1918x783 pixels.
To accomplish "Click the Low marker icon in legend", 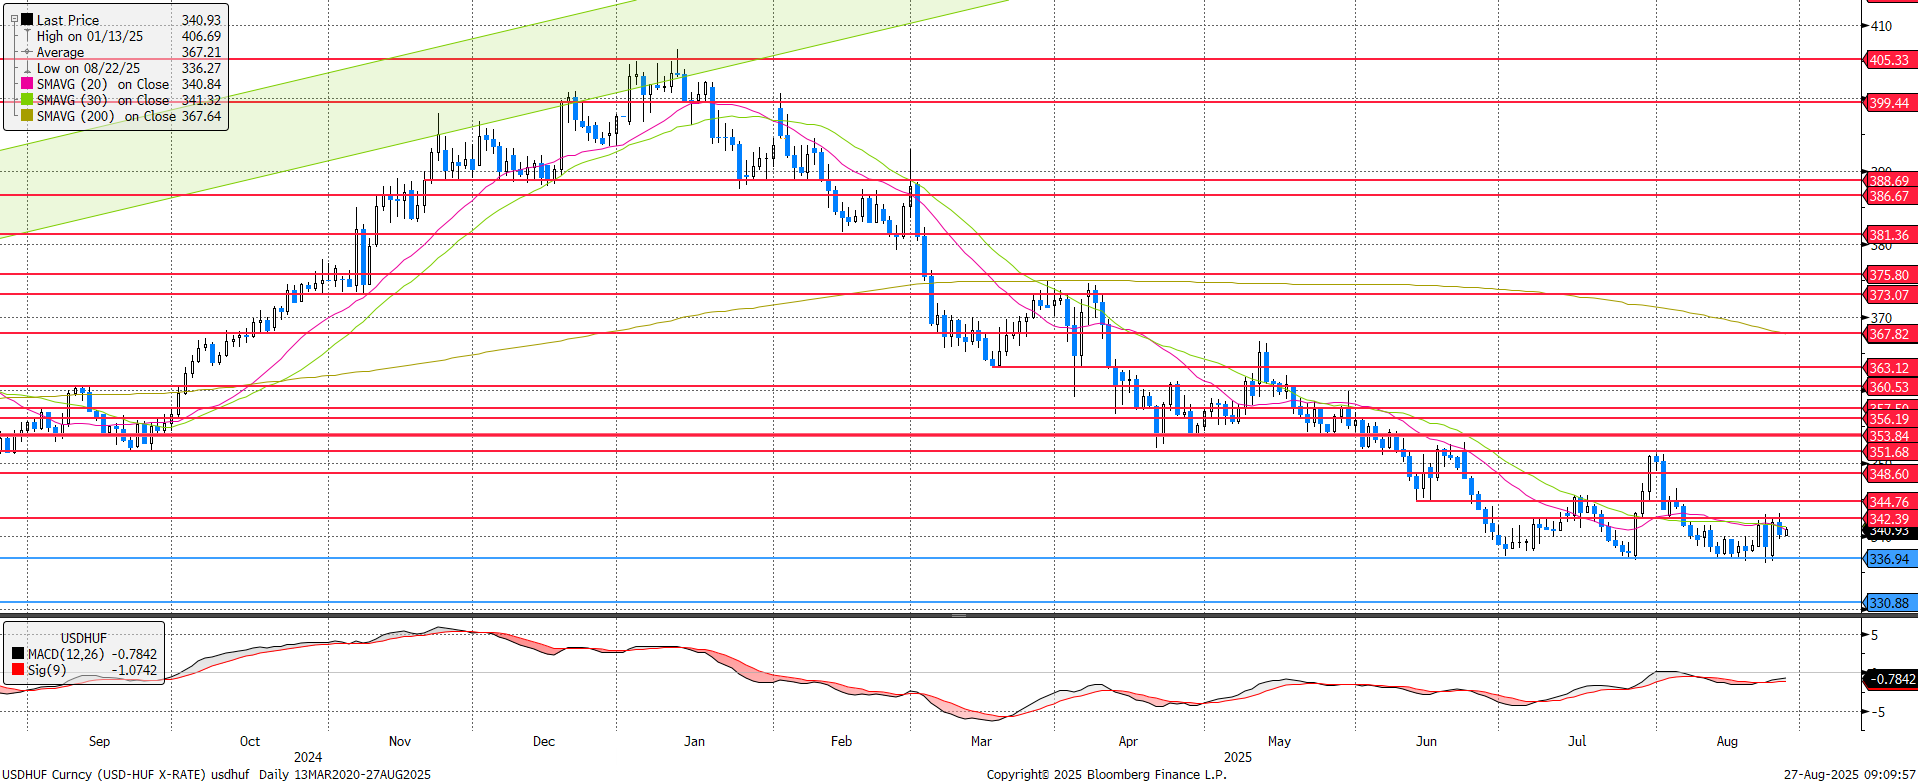I will click(27, 68).
